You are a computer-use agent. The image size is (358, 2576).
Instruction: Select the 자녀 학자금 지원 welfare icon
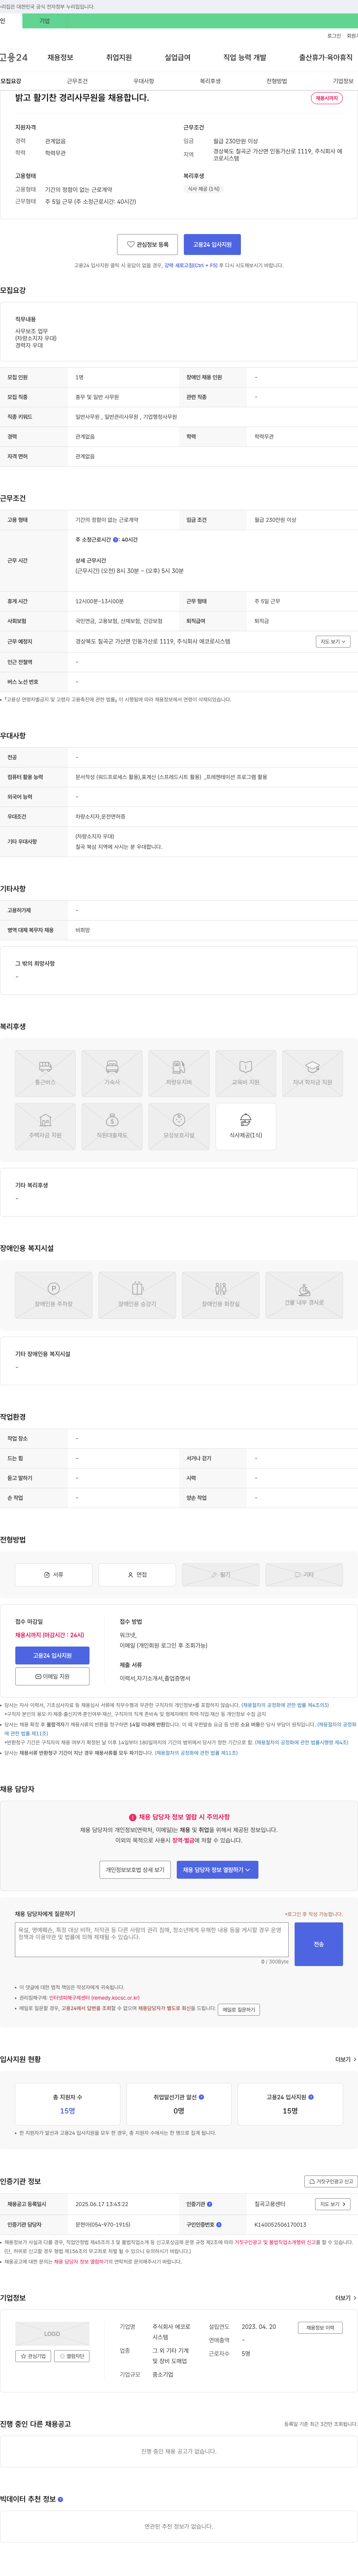[x=313, y=1073]
